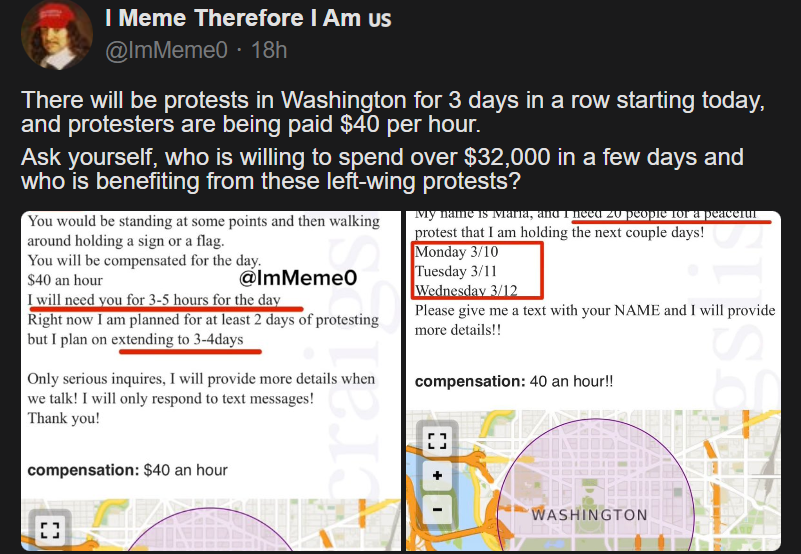Image resolution: width=801 pixels, height=554 pixels.
Task: Click "compensation: $40 an hour" in left image
Action: coord(128,470)
